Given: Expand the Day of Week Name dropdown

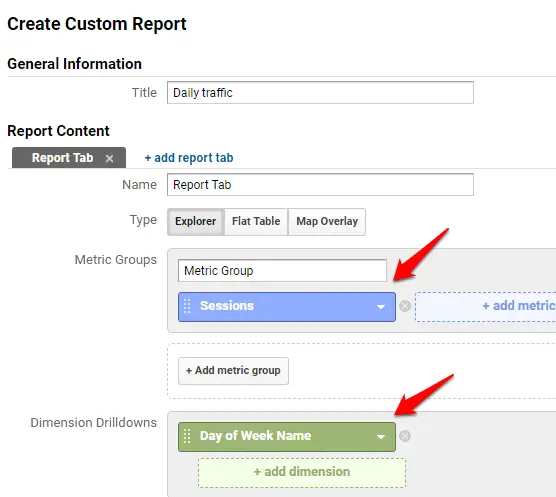Looking at the screenshot, I should pyautogui.click(x=381, y=437).
